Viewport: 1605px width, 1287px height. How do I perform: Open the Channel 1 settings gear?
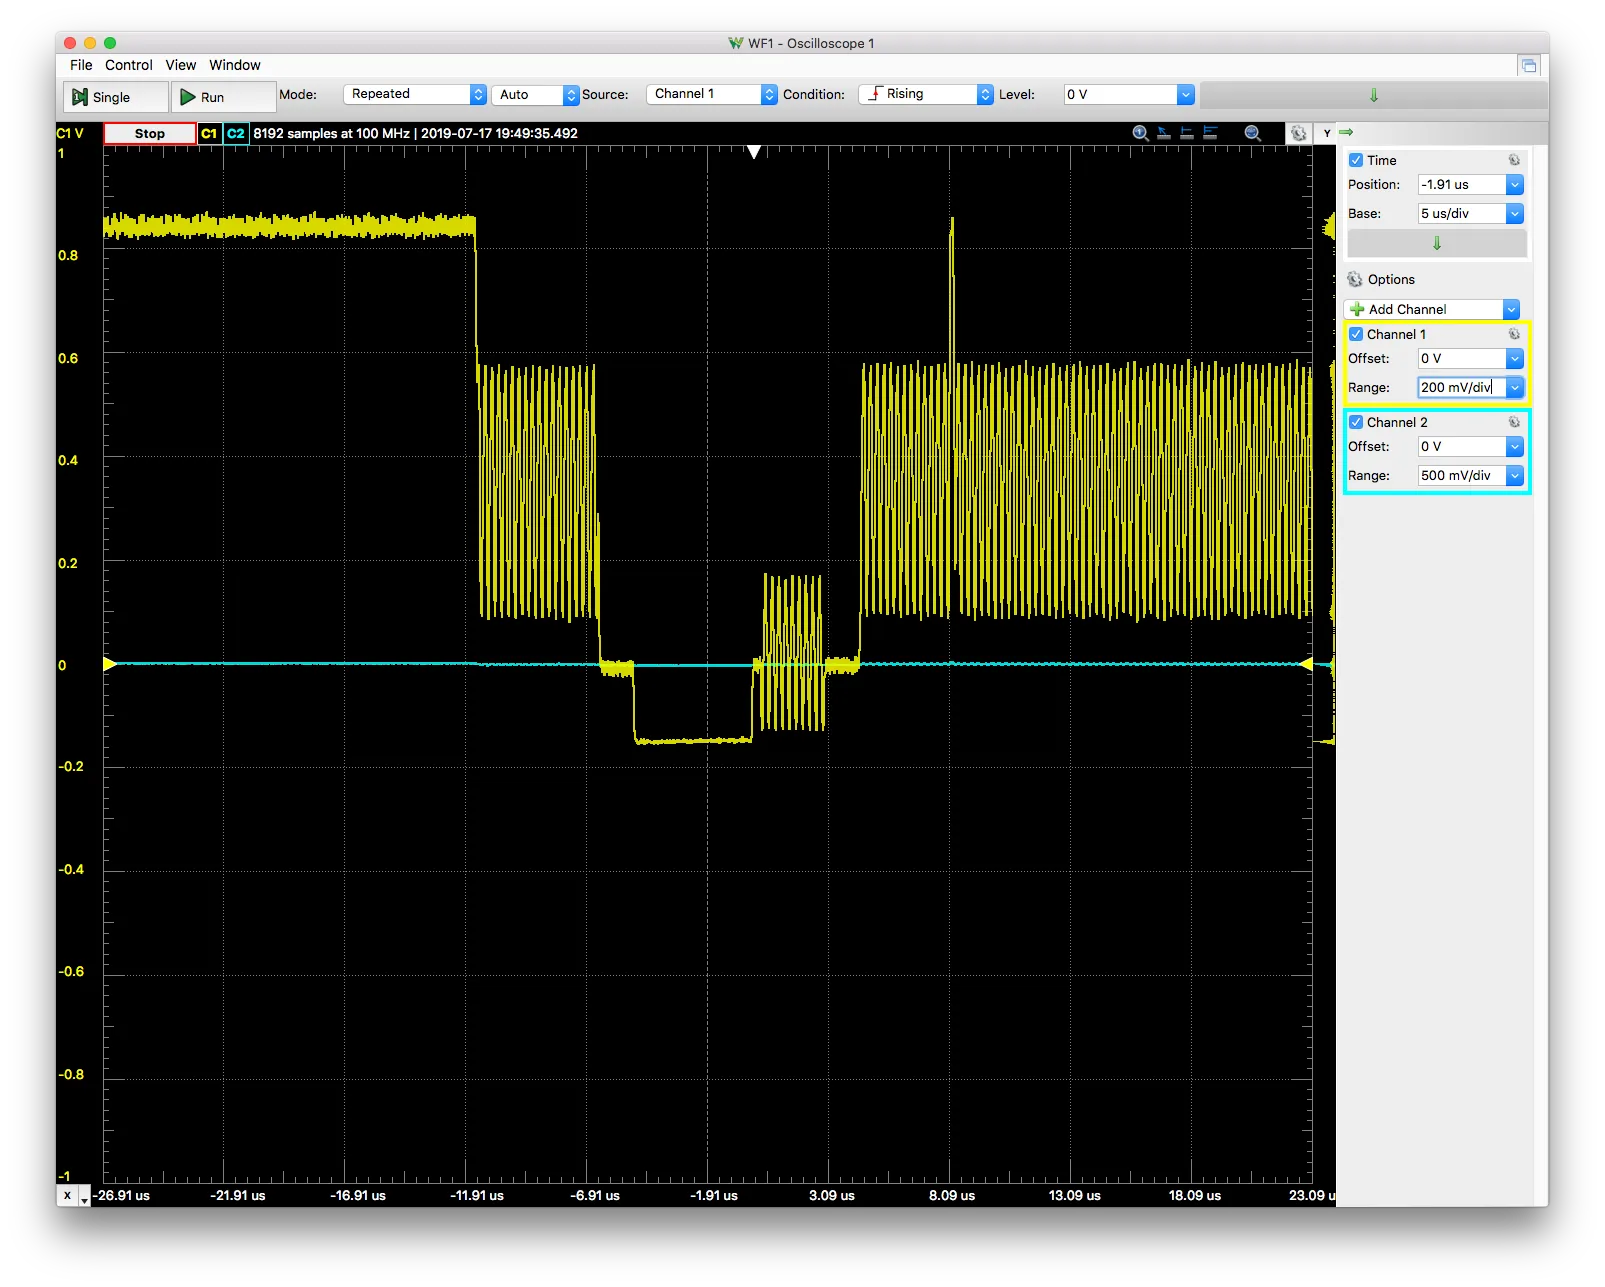[x=1514, y=334]
